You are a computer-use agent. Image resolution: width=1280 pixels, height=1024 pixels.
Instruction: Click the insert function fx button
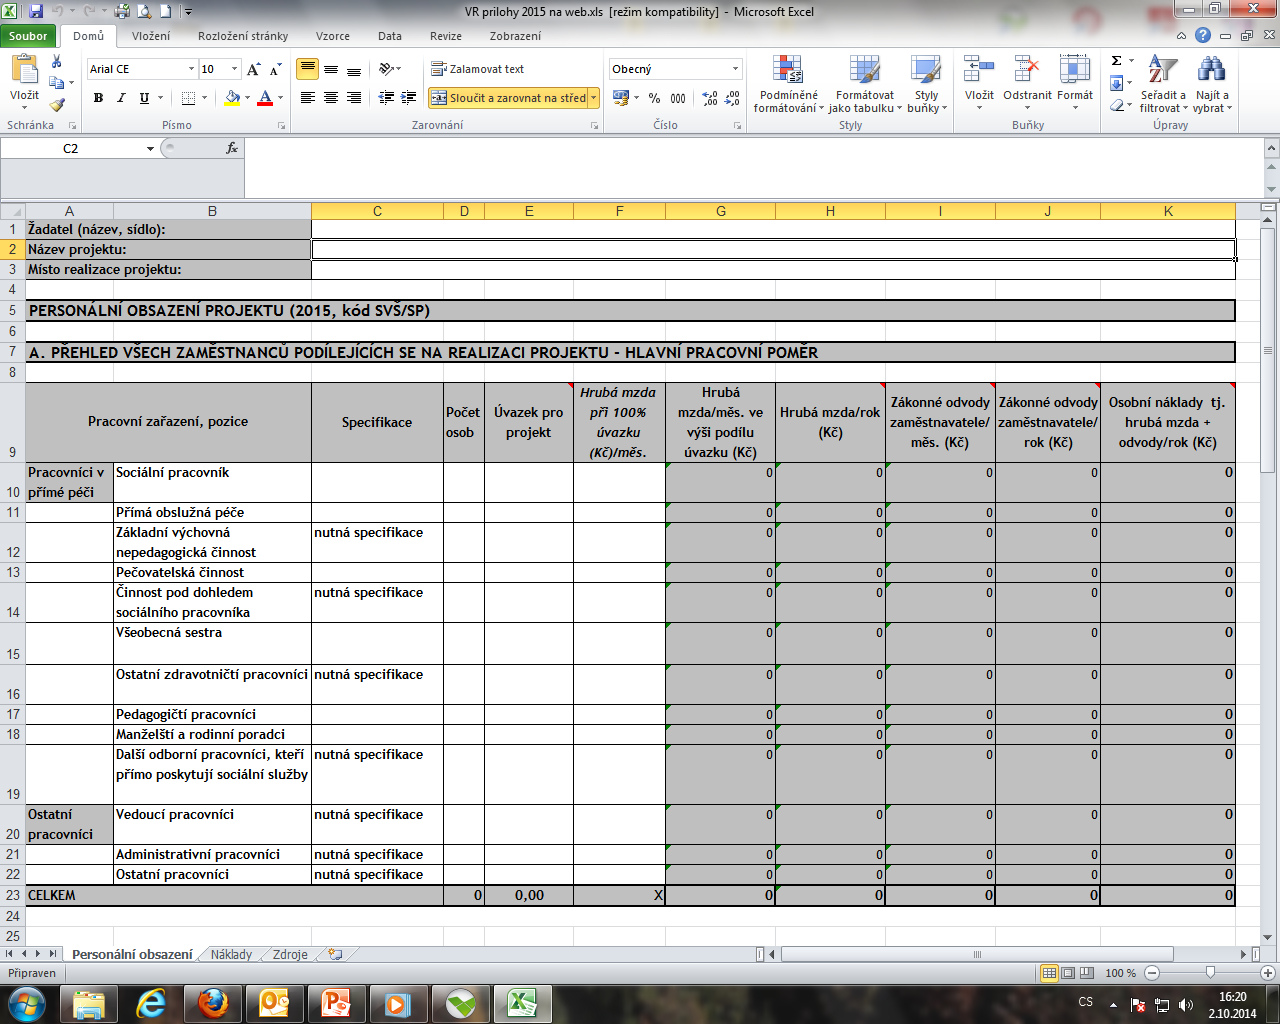(x=232, y=148)
